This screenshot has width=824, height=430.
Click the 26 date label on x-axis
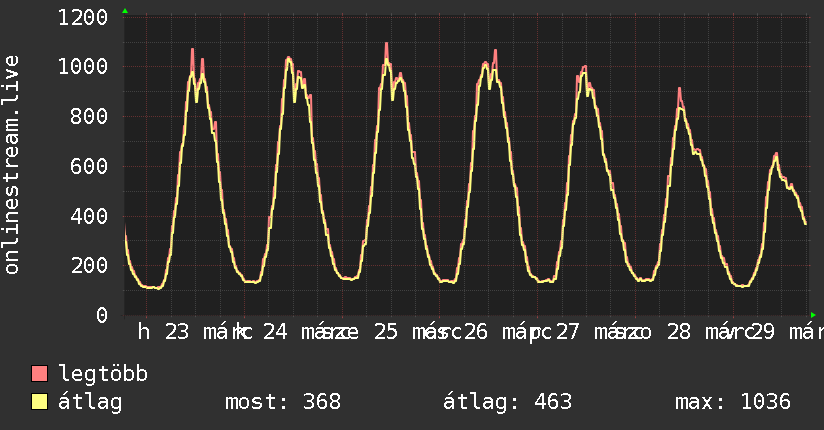click(x=476, y=332)
